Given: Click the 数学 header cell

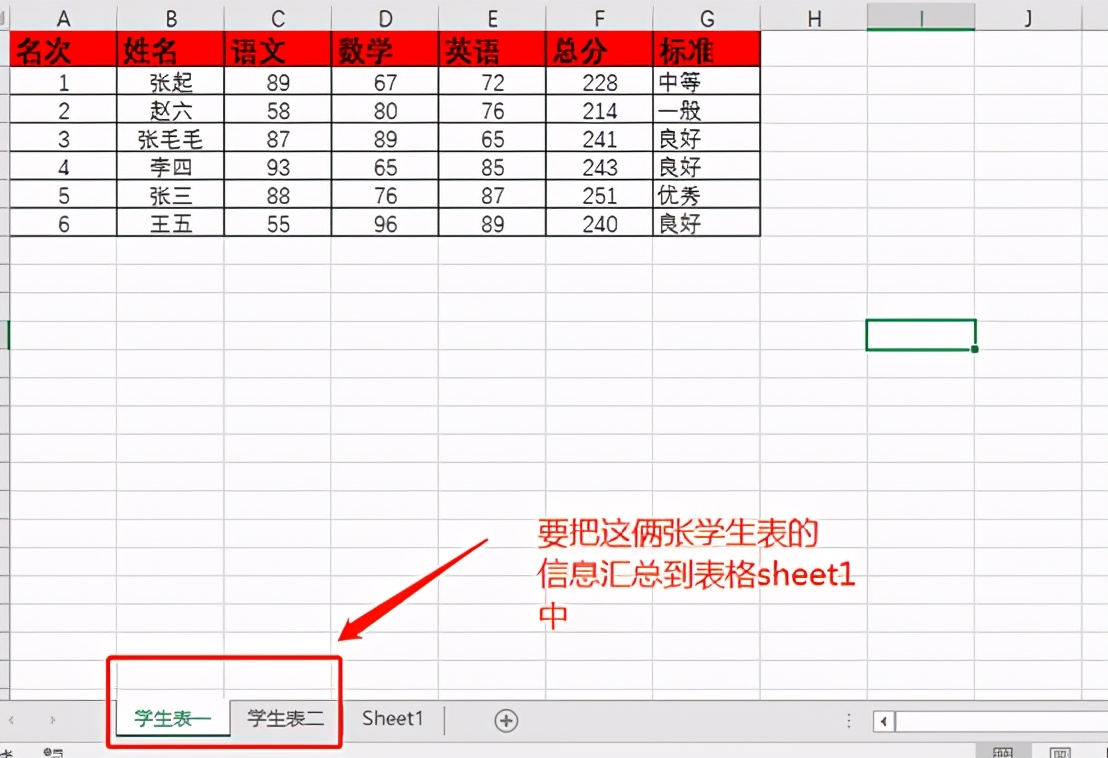Looking at the screenshot, I should tap(385, 49).
